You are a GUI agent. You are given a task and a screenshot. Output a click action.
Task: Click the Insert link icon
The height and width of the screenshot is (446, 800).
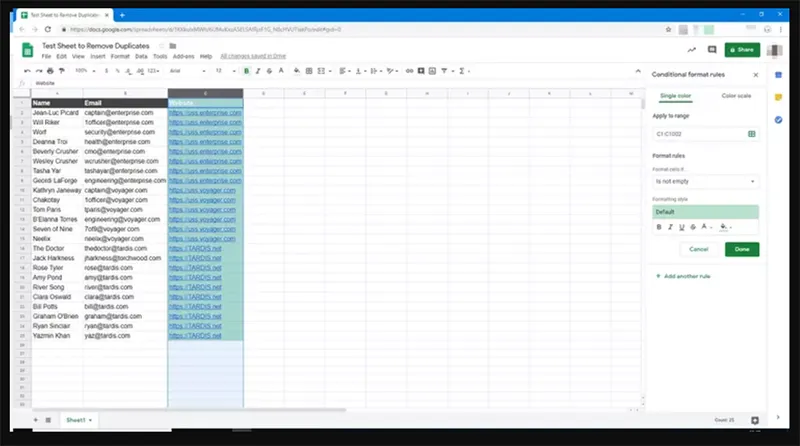pos(409,71)
